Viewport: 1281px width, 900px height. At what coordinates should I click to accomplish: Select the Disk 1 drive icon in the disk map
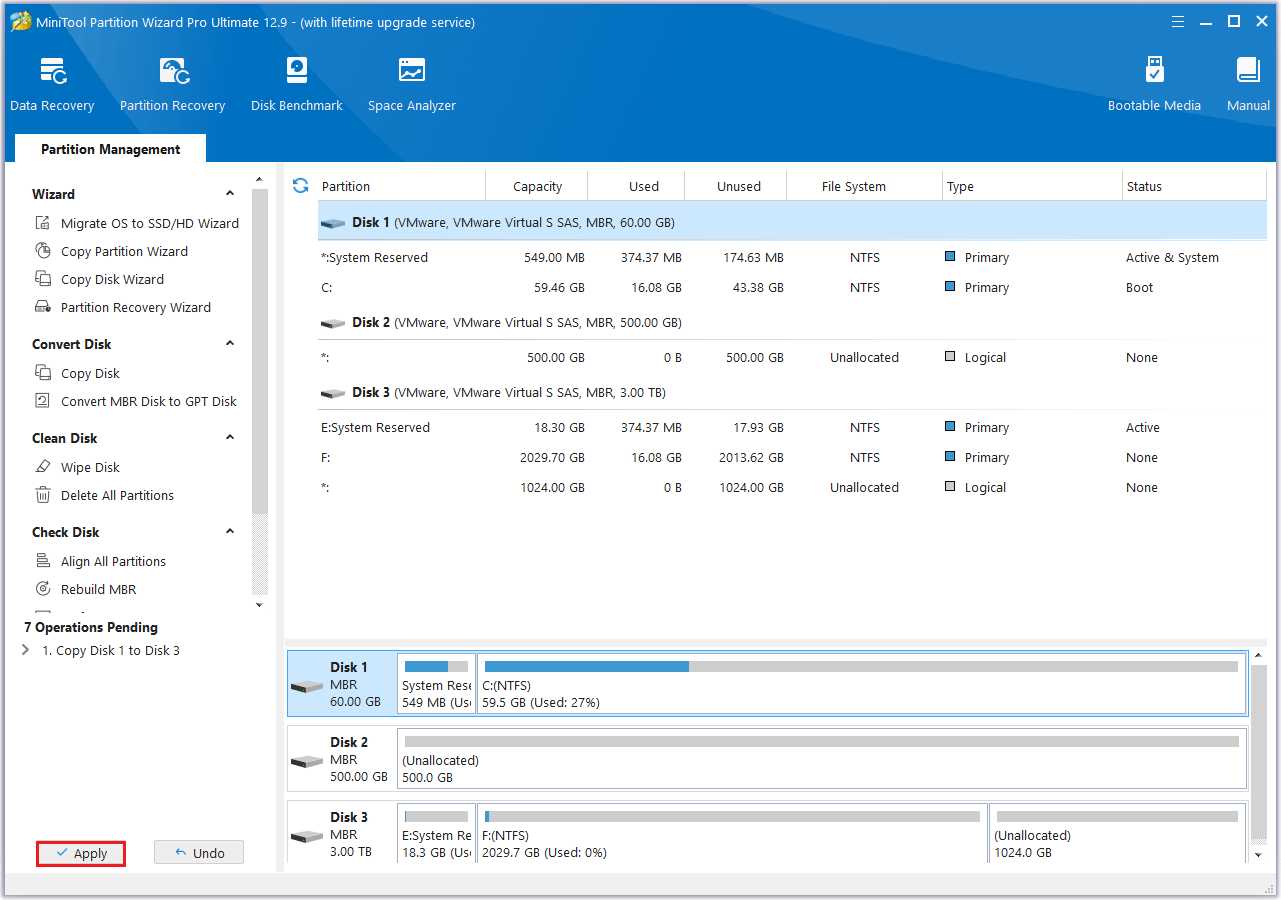pos(307,686)
